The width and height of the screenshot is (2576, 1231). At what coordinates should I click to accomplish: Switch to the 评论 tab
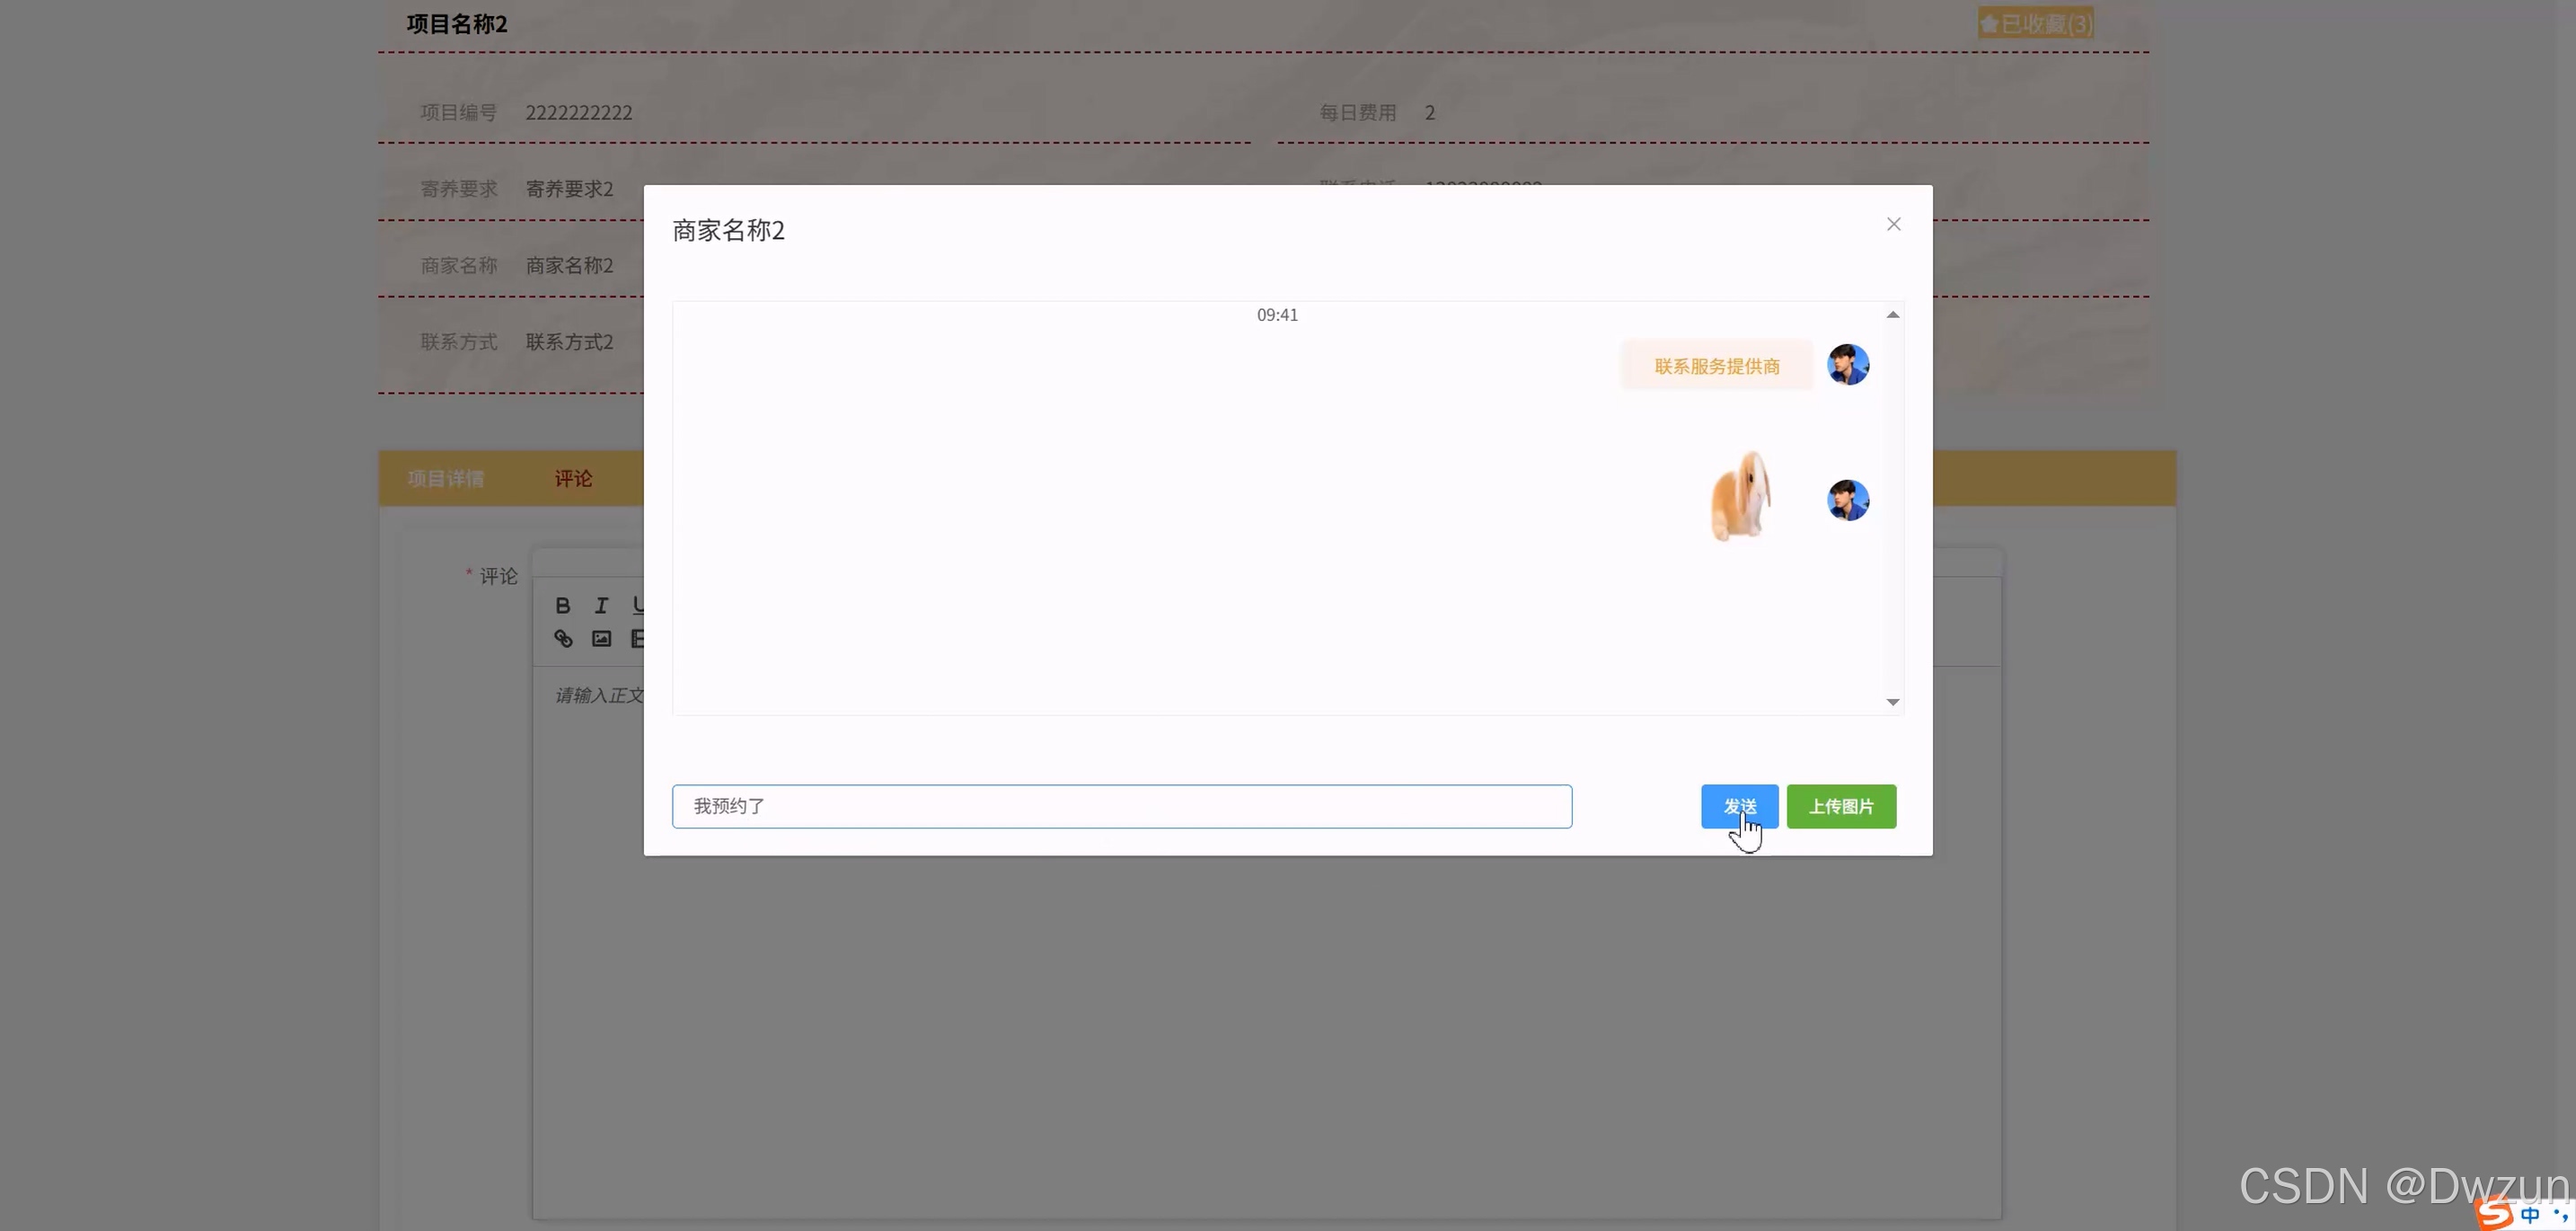[x=573, y=479]
